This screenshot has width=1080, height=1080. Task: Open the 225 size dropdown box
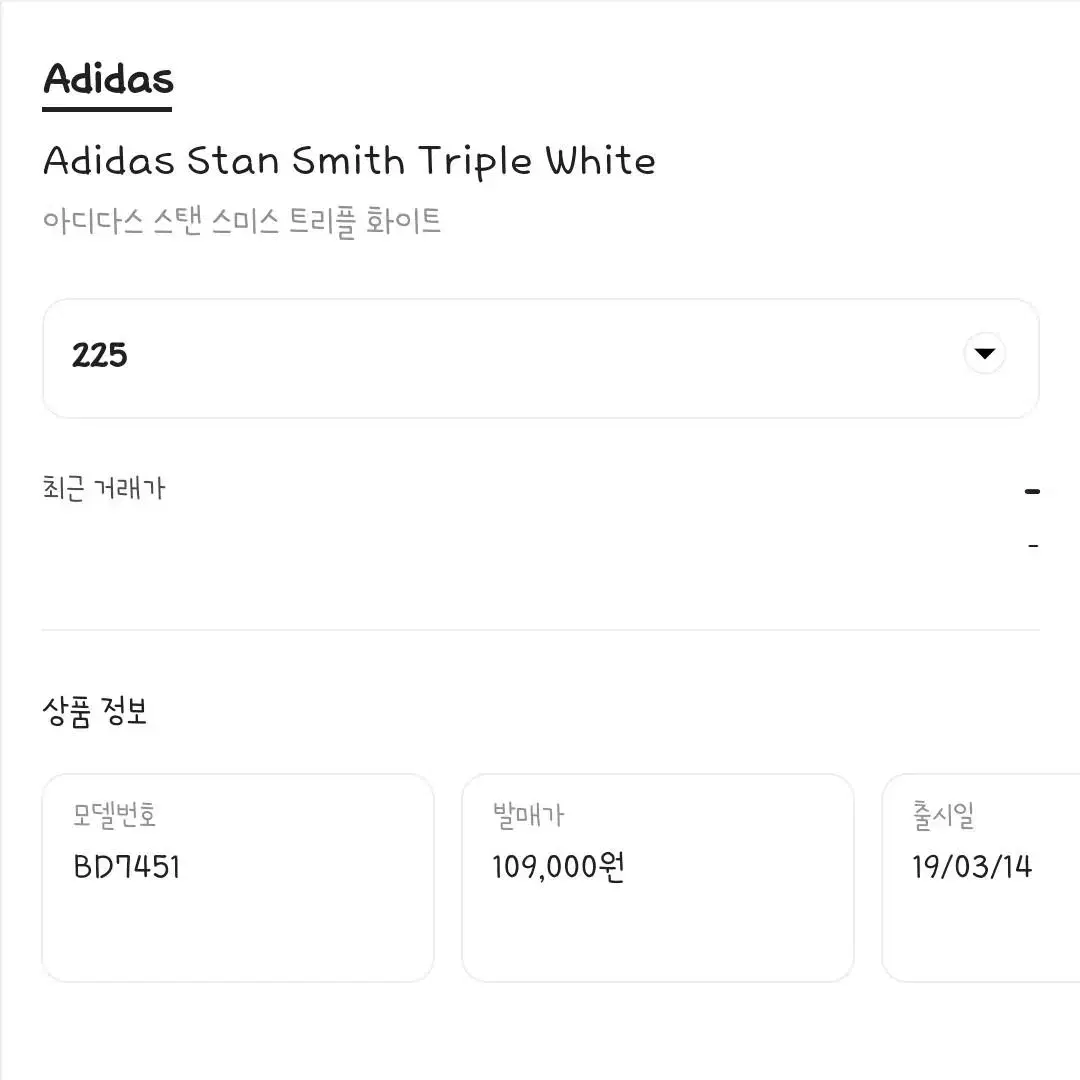[541, 358]
